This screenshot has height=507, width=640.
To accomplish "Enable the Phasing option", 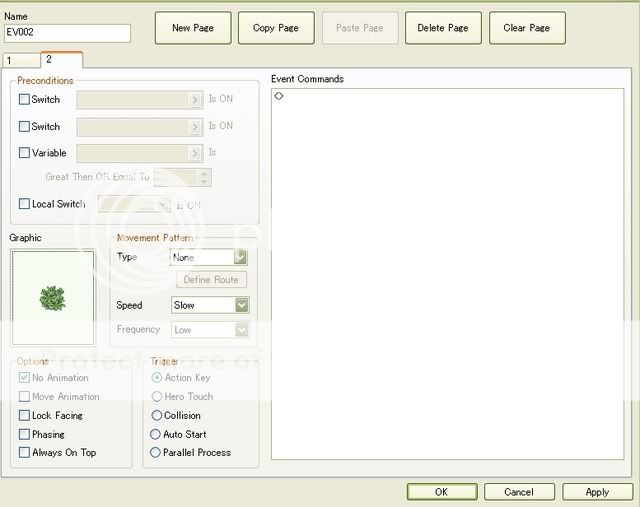I will click(25, 434).
